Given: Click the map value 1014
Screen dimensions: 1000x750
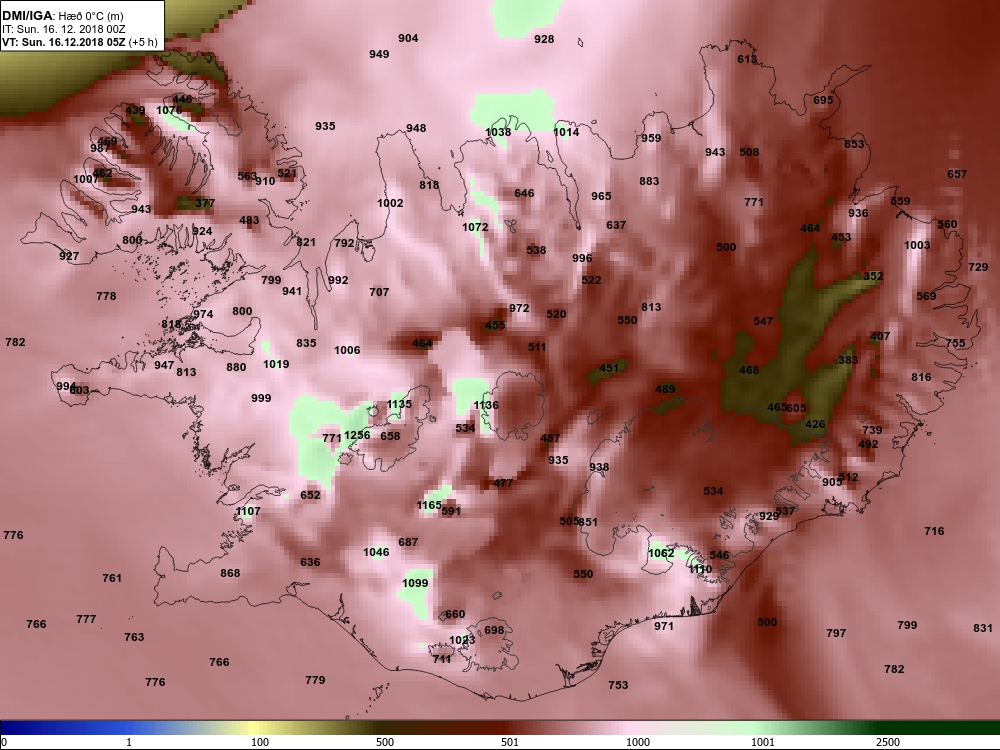Looking at the screenshot, I should click(566, 132).
